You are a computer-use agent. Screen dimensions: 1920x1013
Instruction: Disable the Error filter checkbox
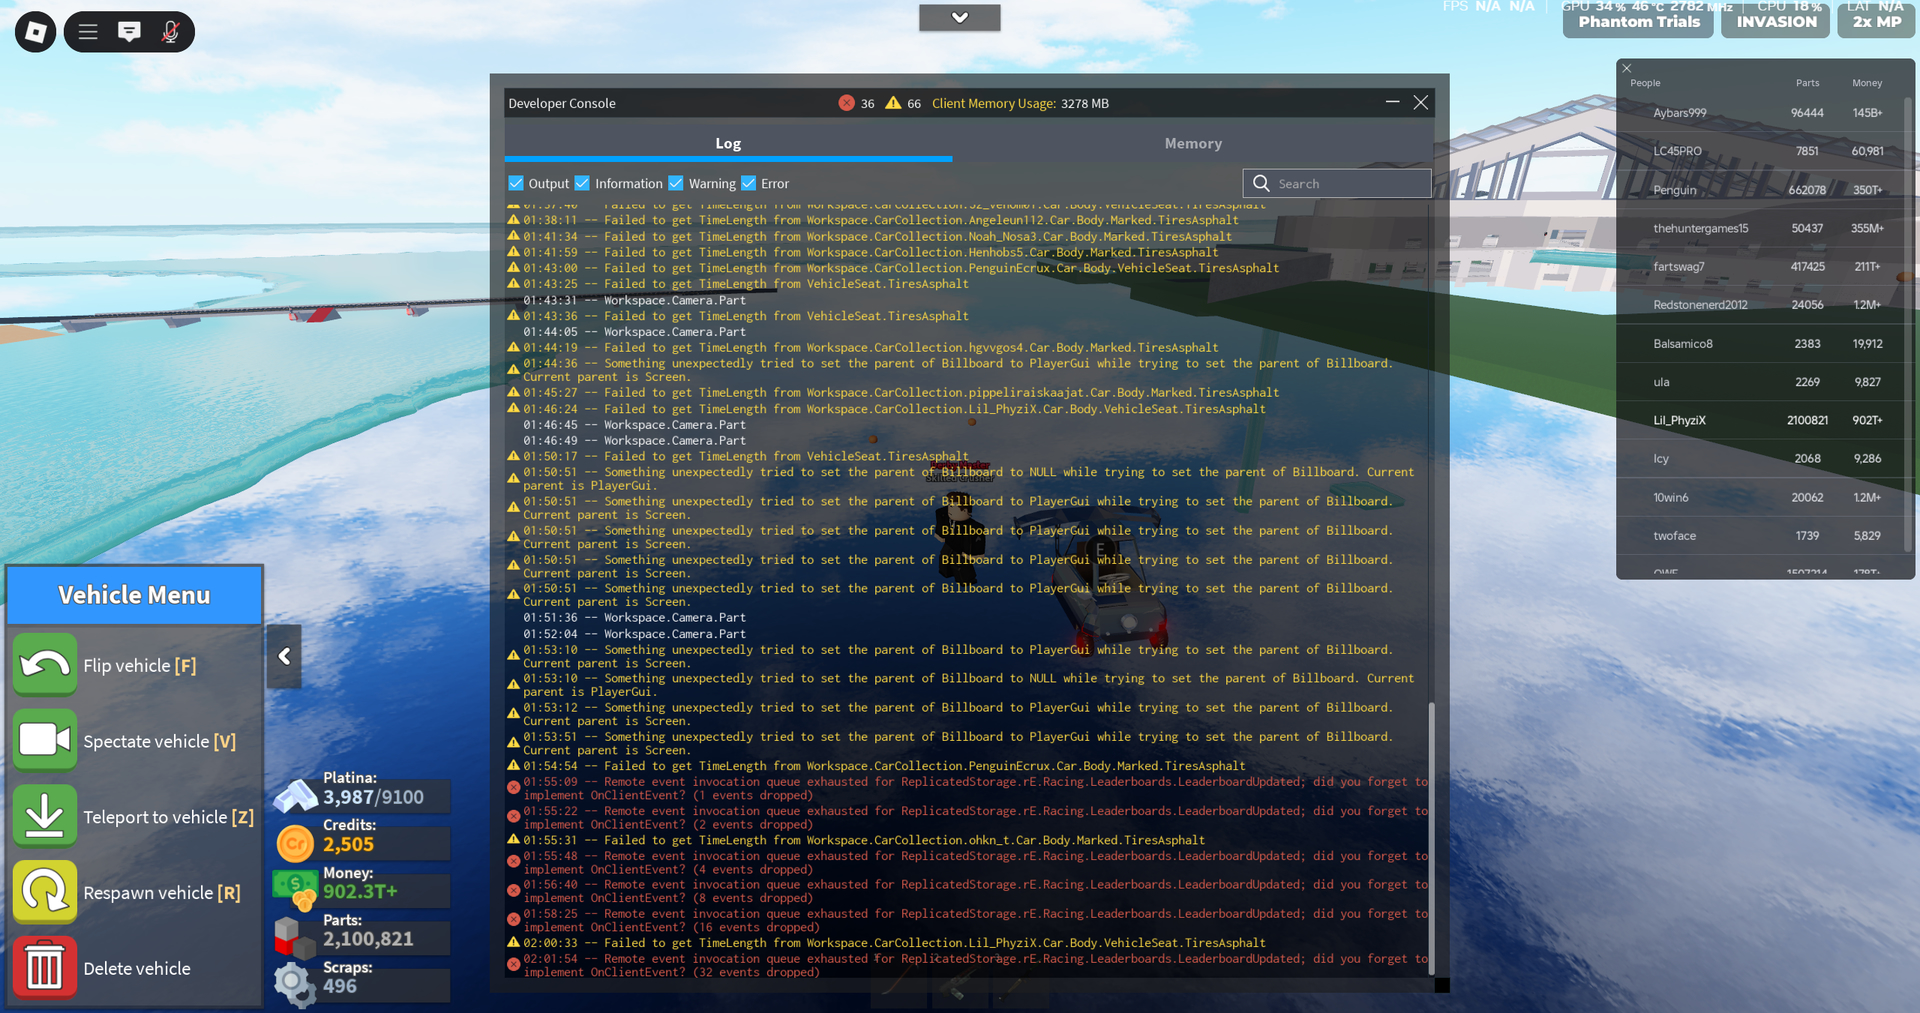pyautogui.click(x=749, y=183)
